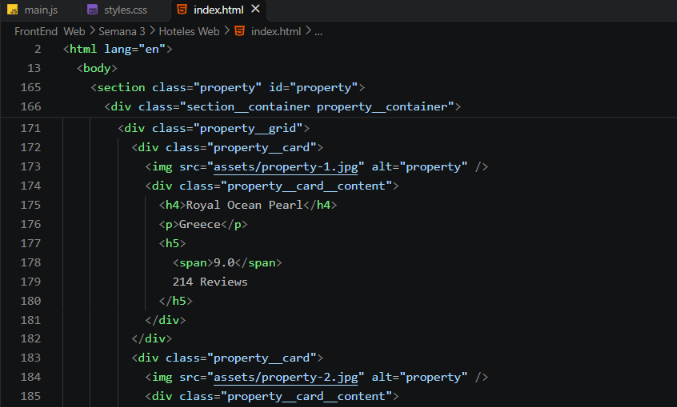Click line number 171
The height and width of the screenshot is (407, 677).
(31, 128)
